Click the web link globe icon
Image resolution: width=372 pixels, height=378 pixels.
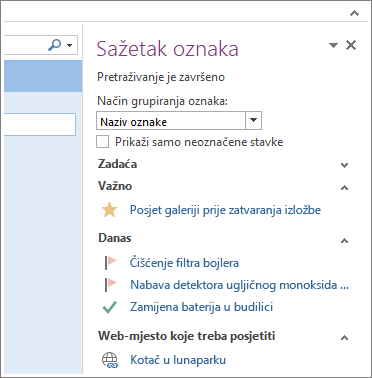click(110, 360)
